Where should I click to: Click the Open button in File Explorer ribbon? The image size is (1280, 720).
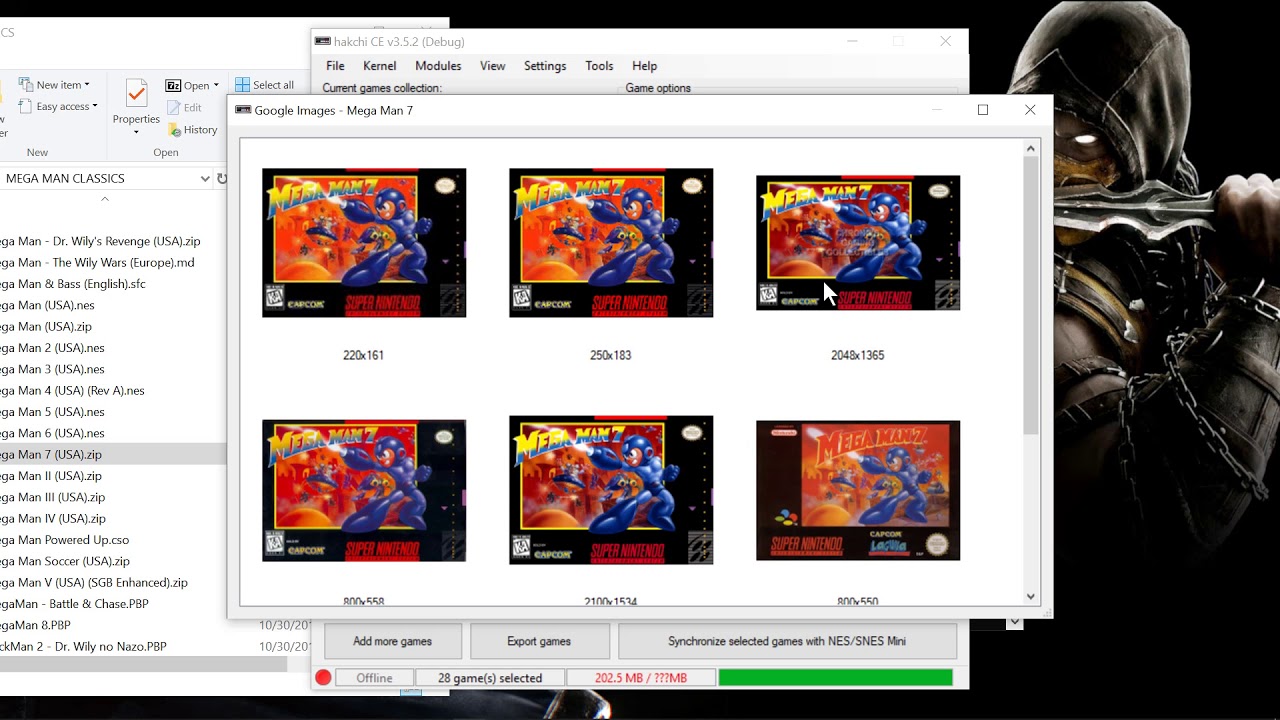(188, 86)
